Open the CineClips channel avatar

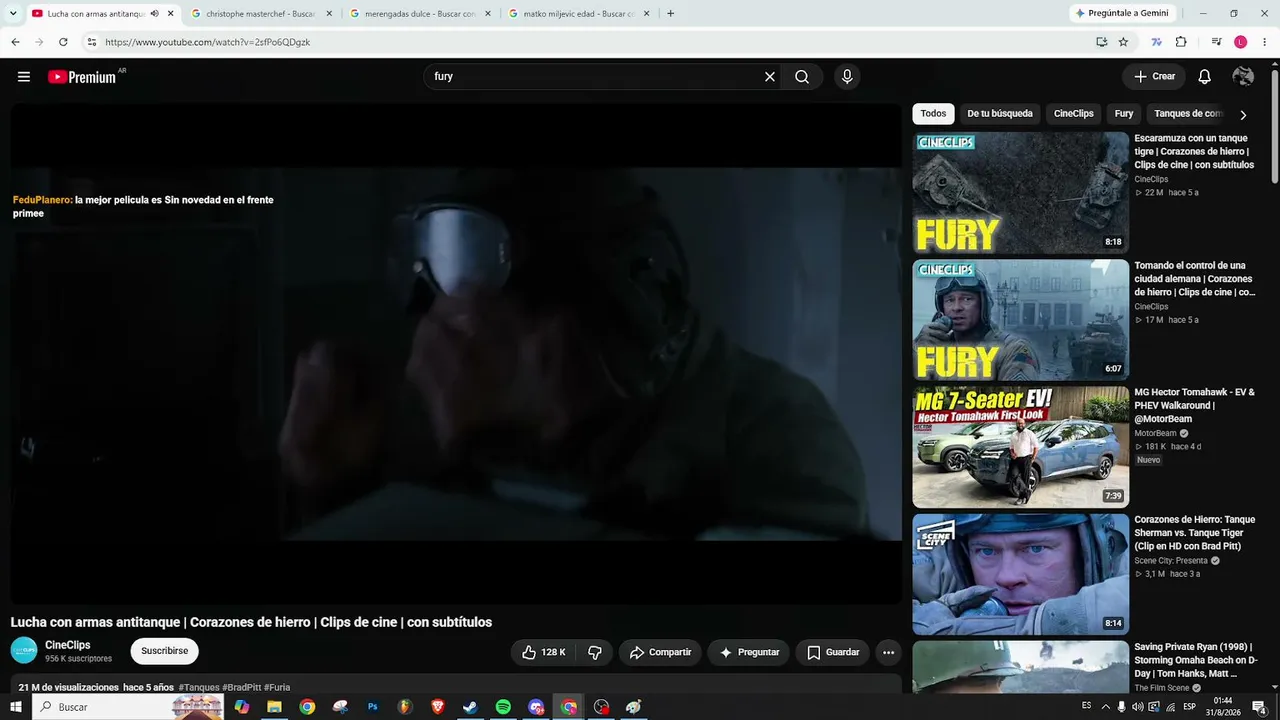click(24, 650)
